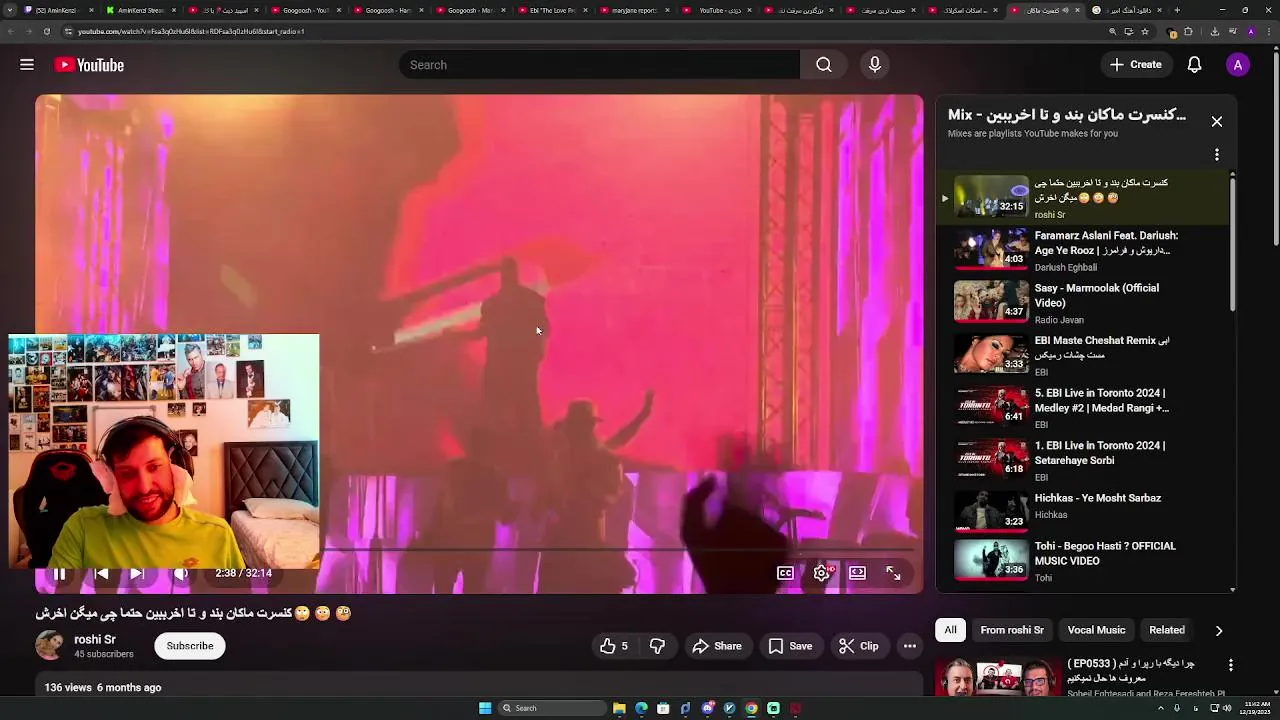Reload the page in the browser
Screen dimensions: 1280x720
[46, 31]
